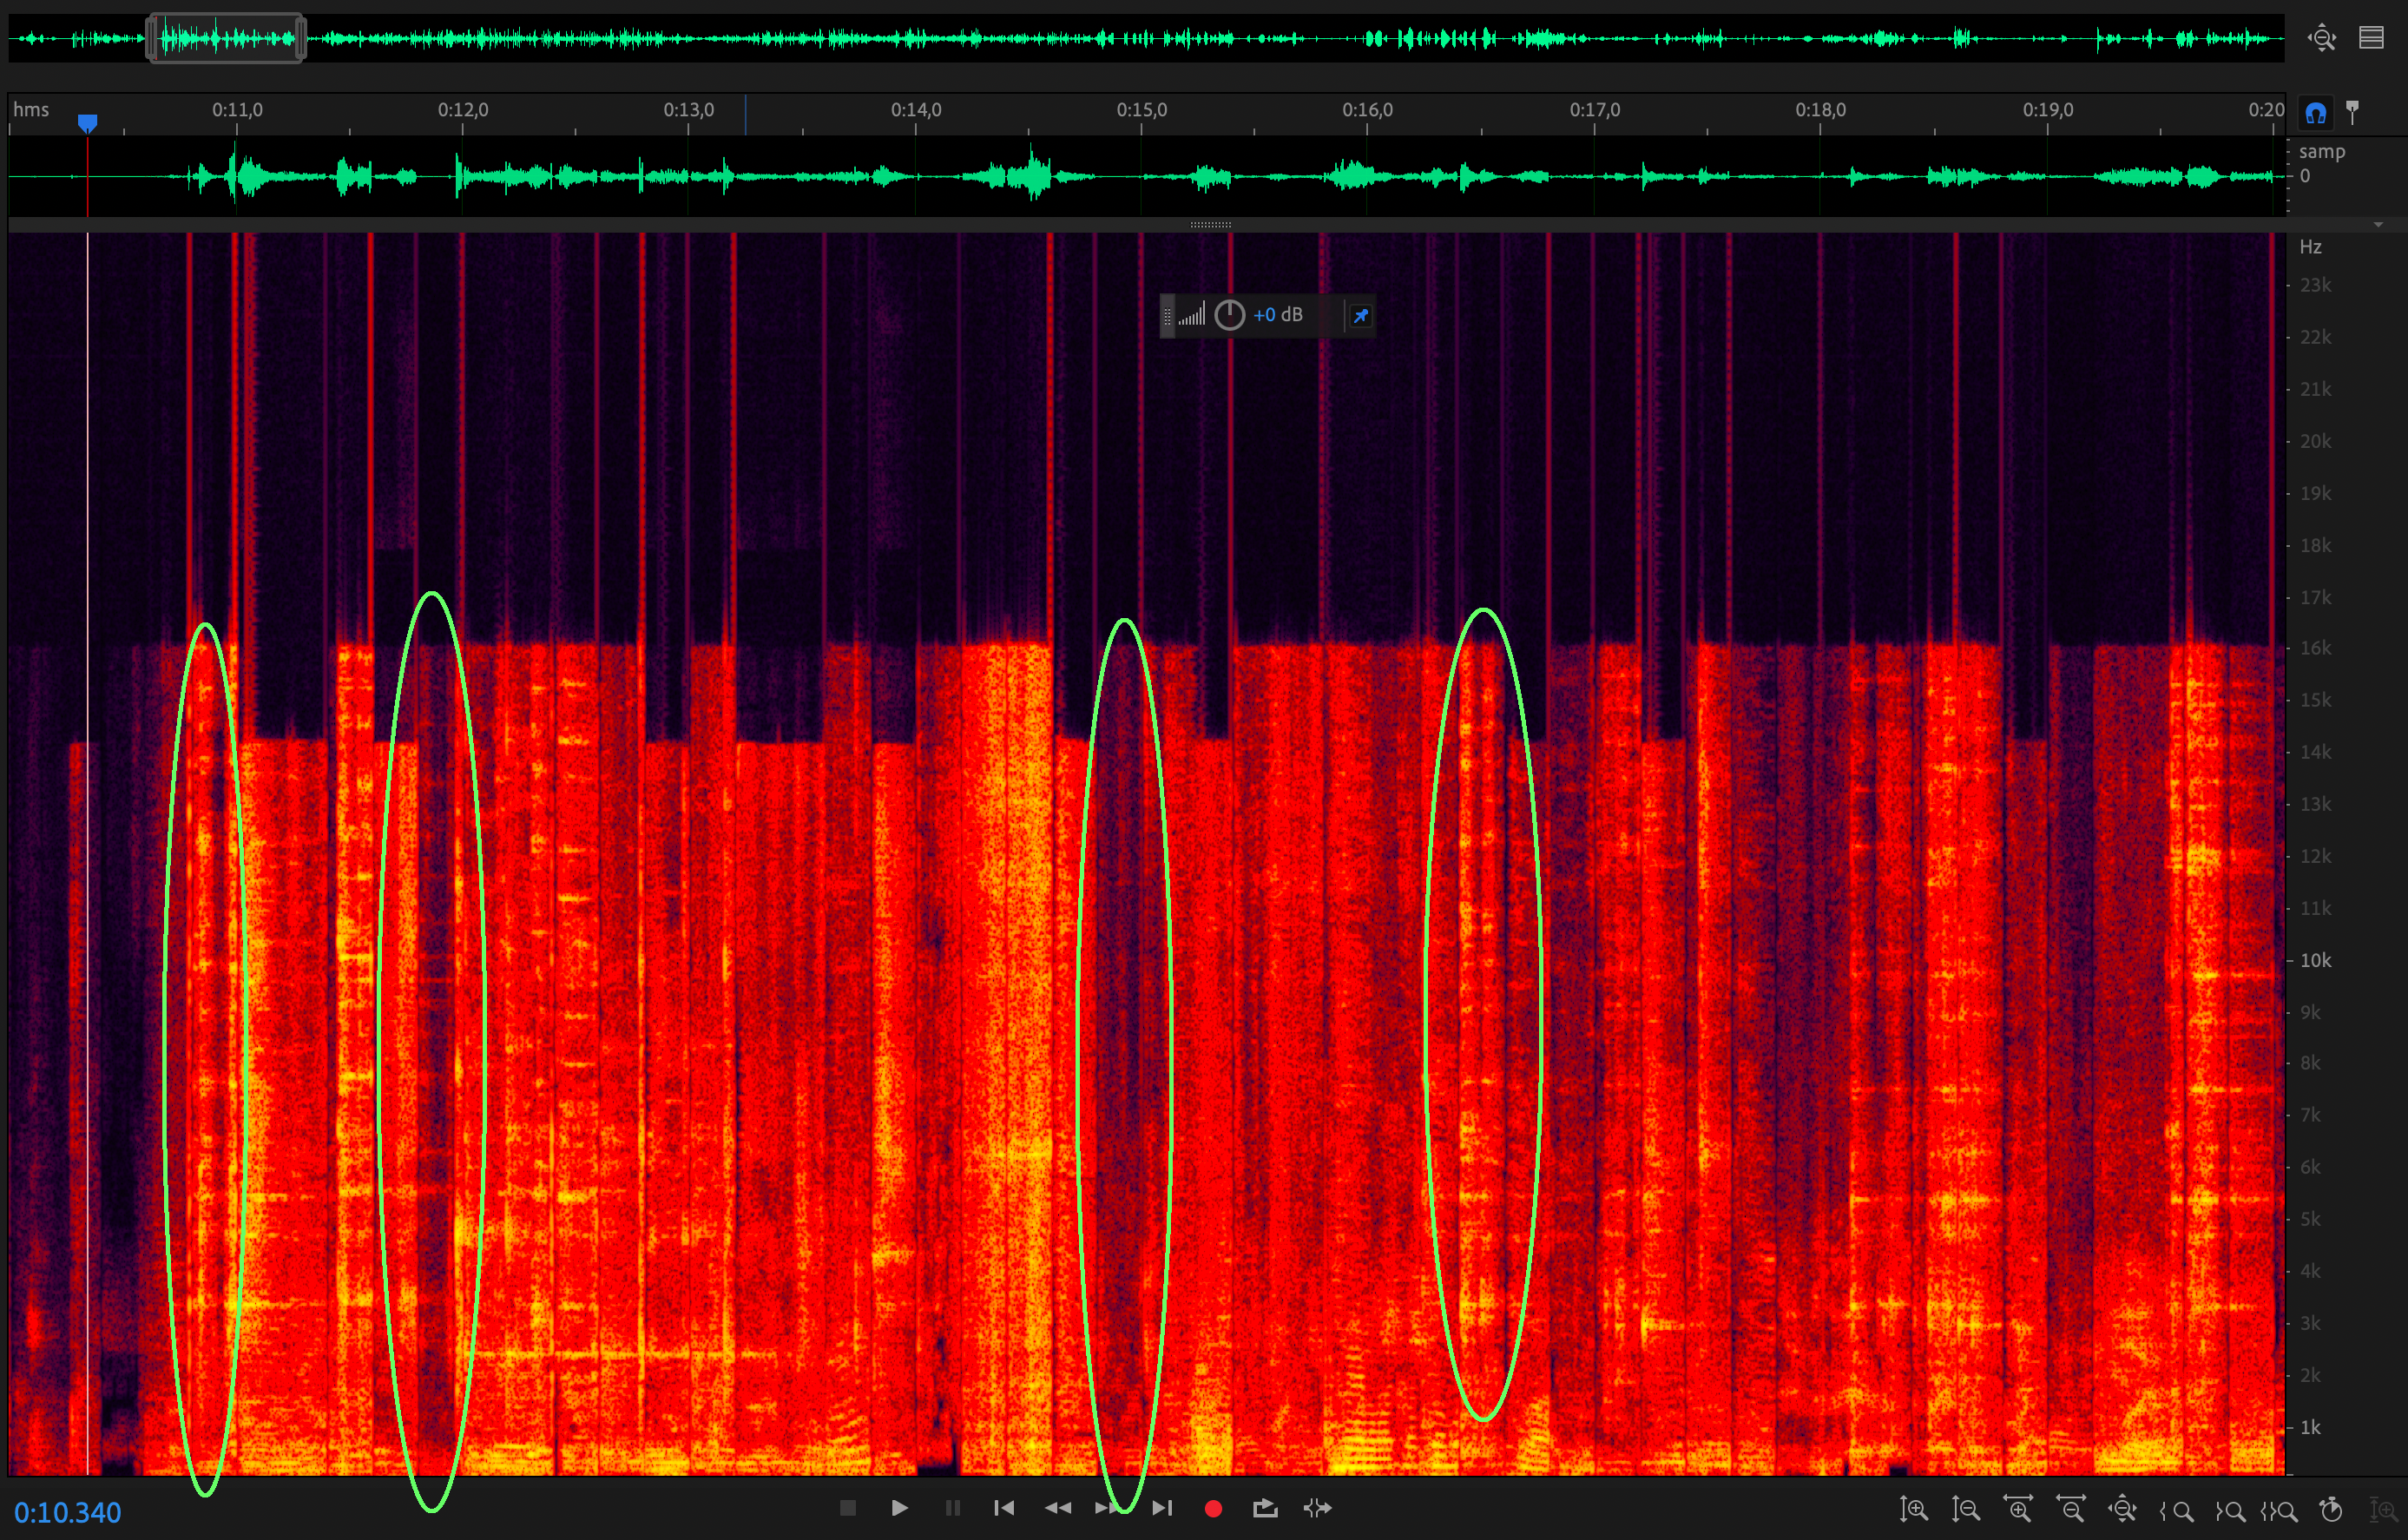Click Zoom to Selection icon
This screenshot has width=2408, height=1540.
click(x=2280, y=1510)
